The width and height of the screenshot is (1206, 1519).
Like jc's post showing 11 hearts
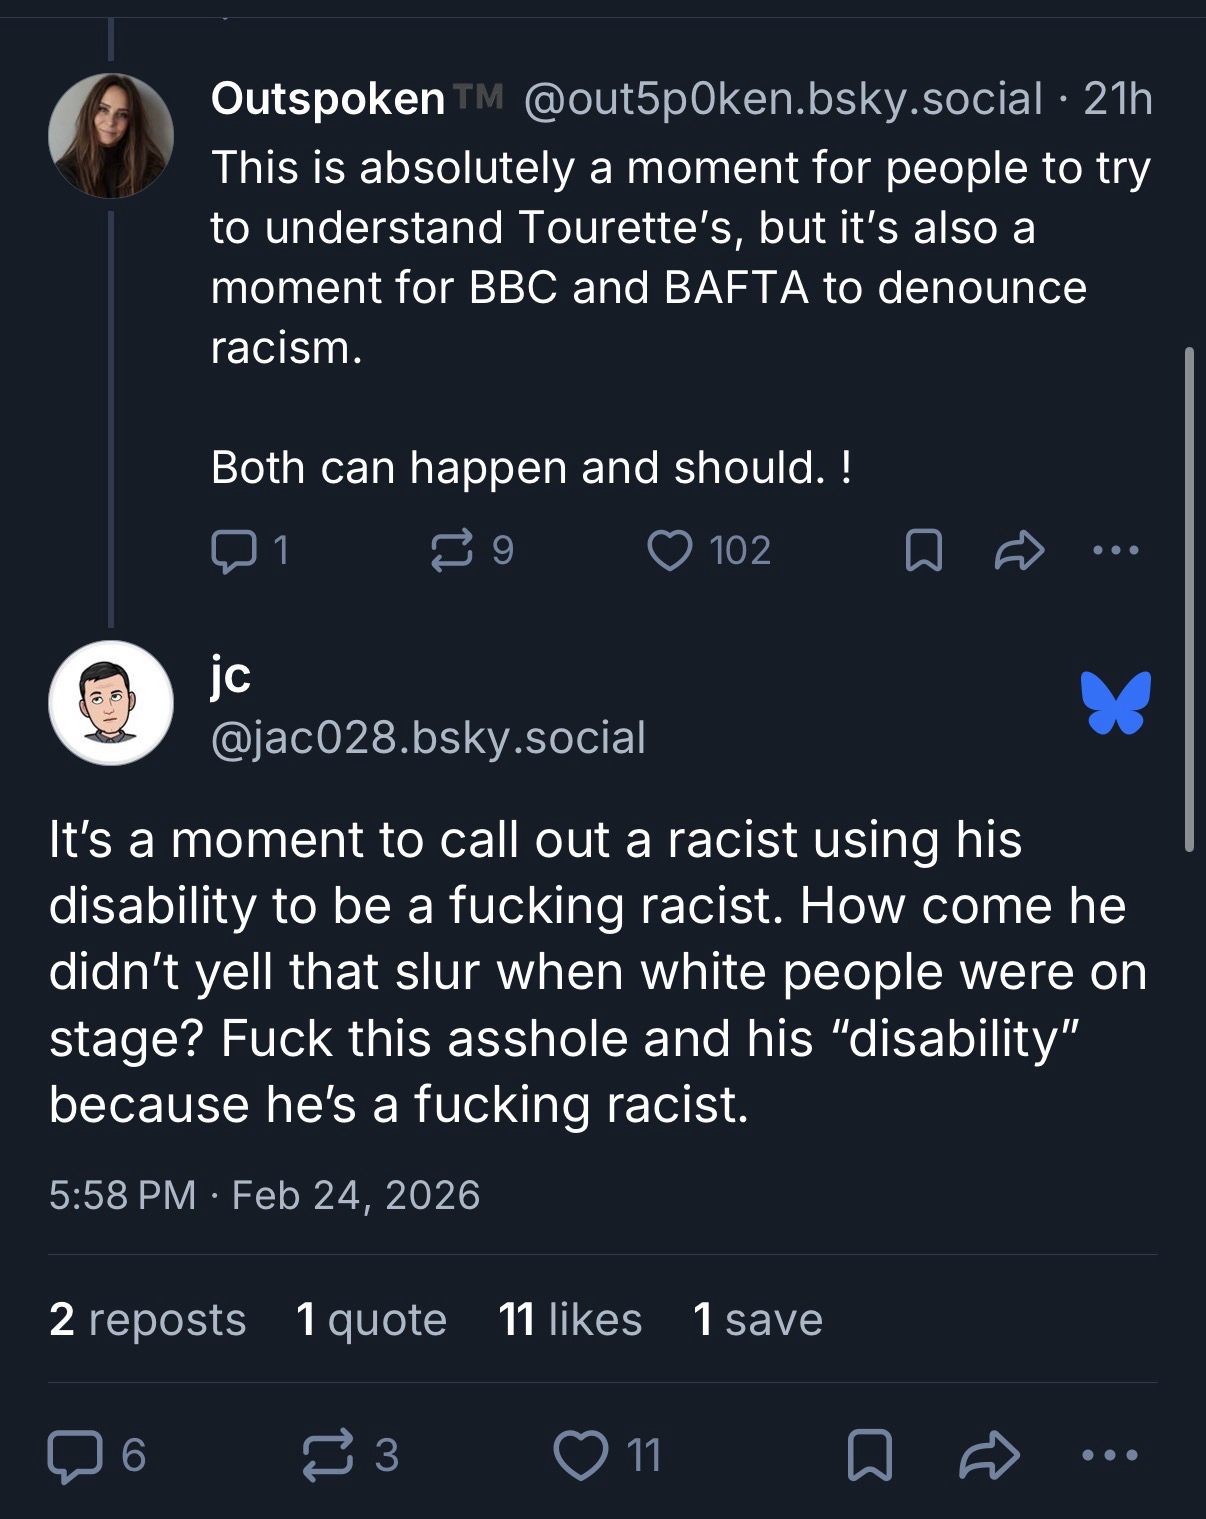tap(581, 1455)
